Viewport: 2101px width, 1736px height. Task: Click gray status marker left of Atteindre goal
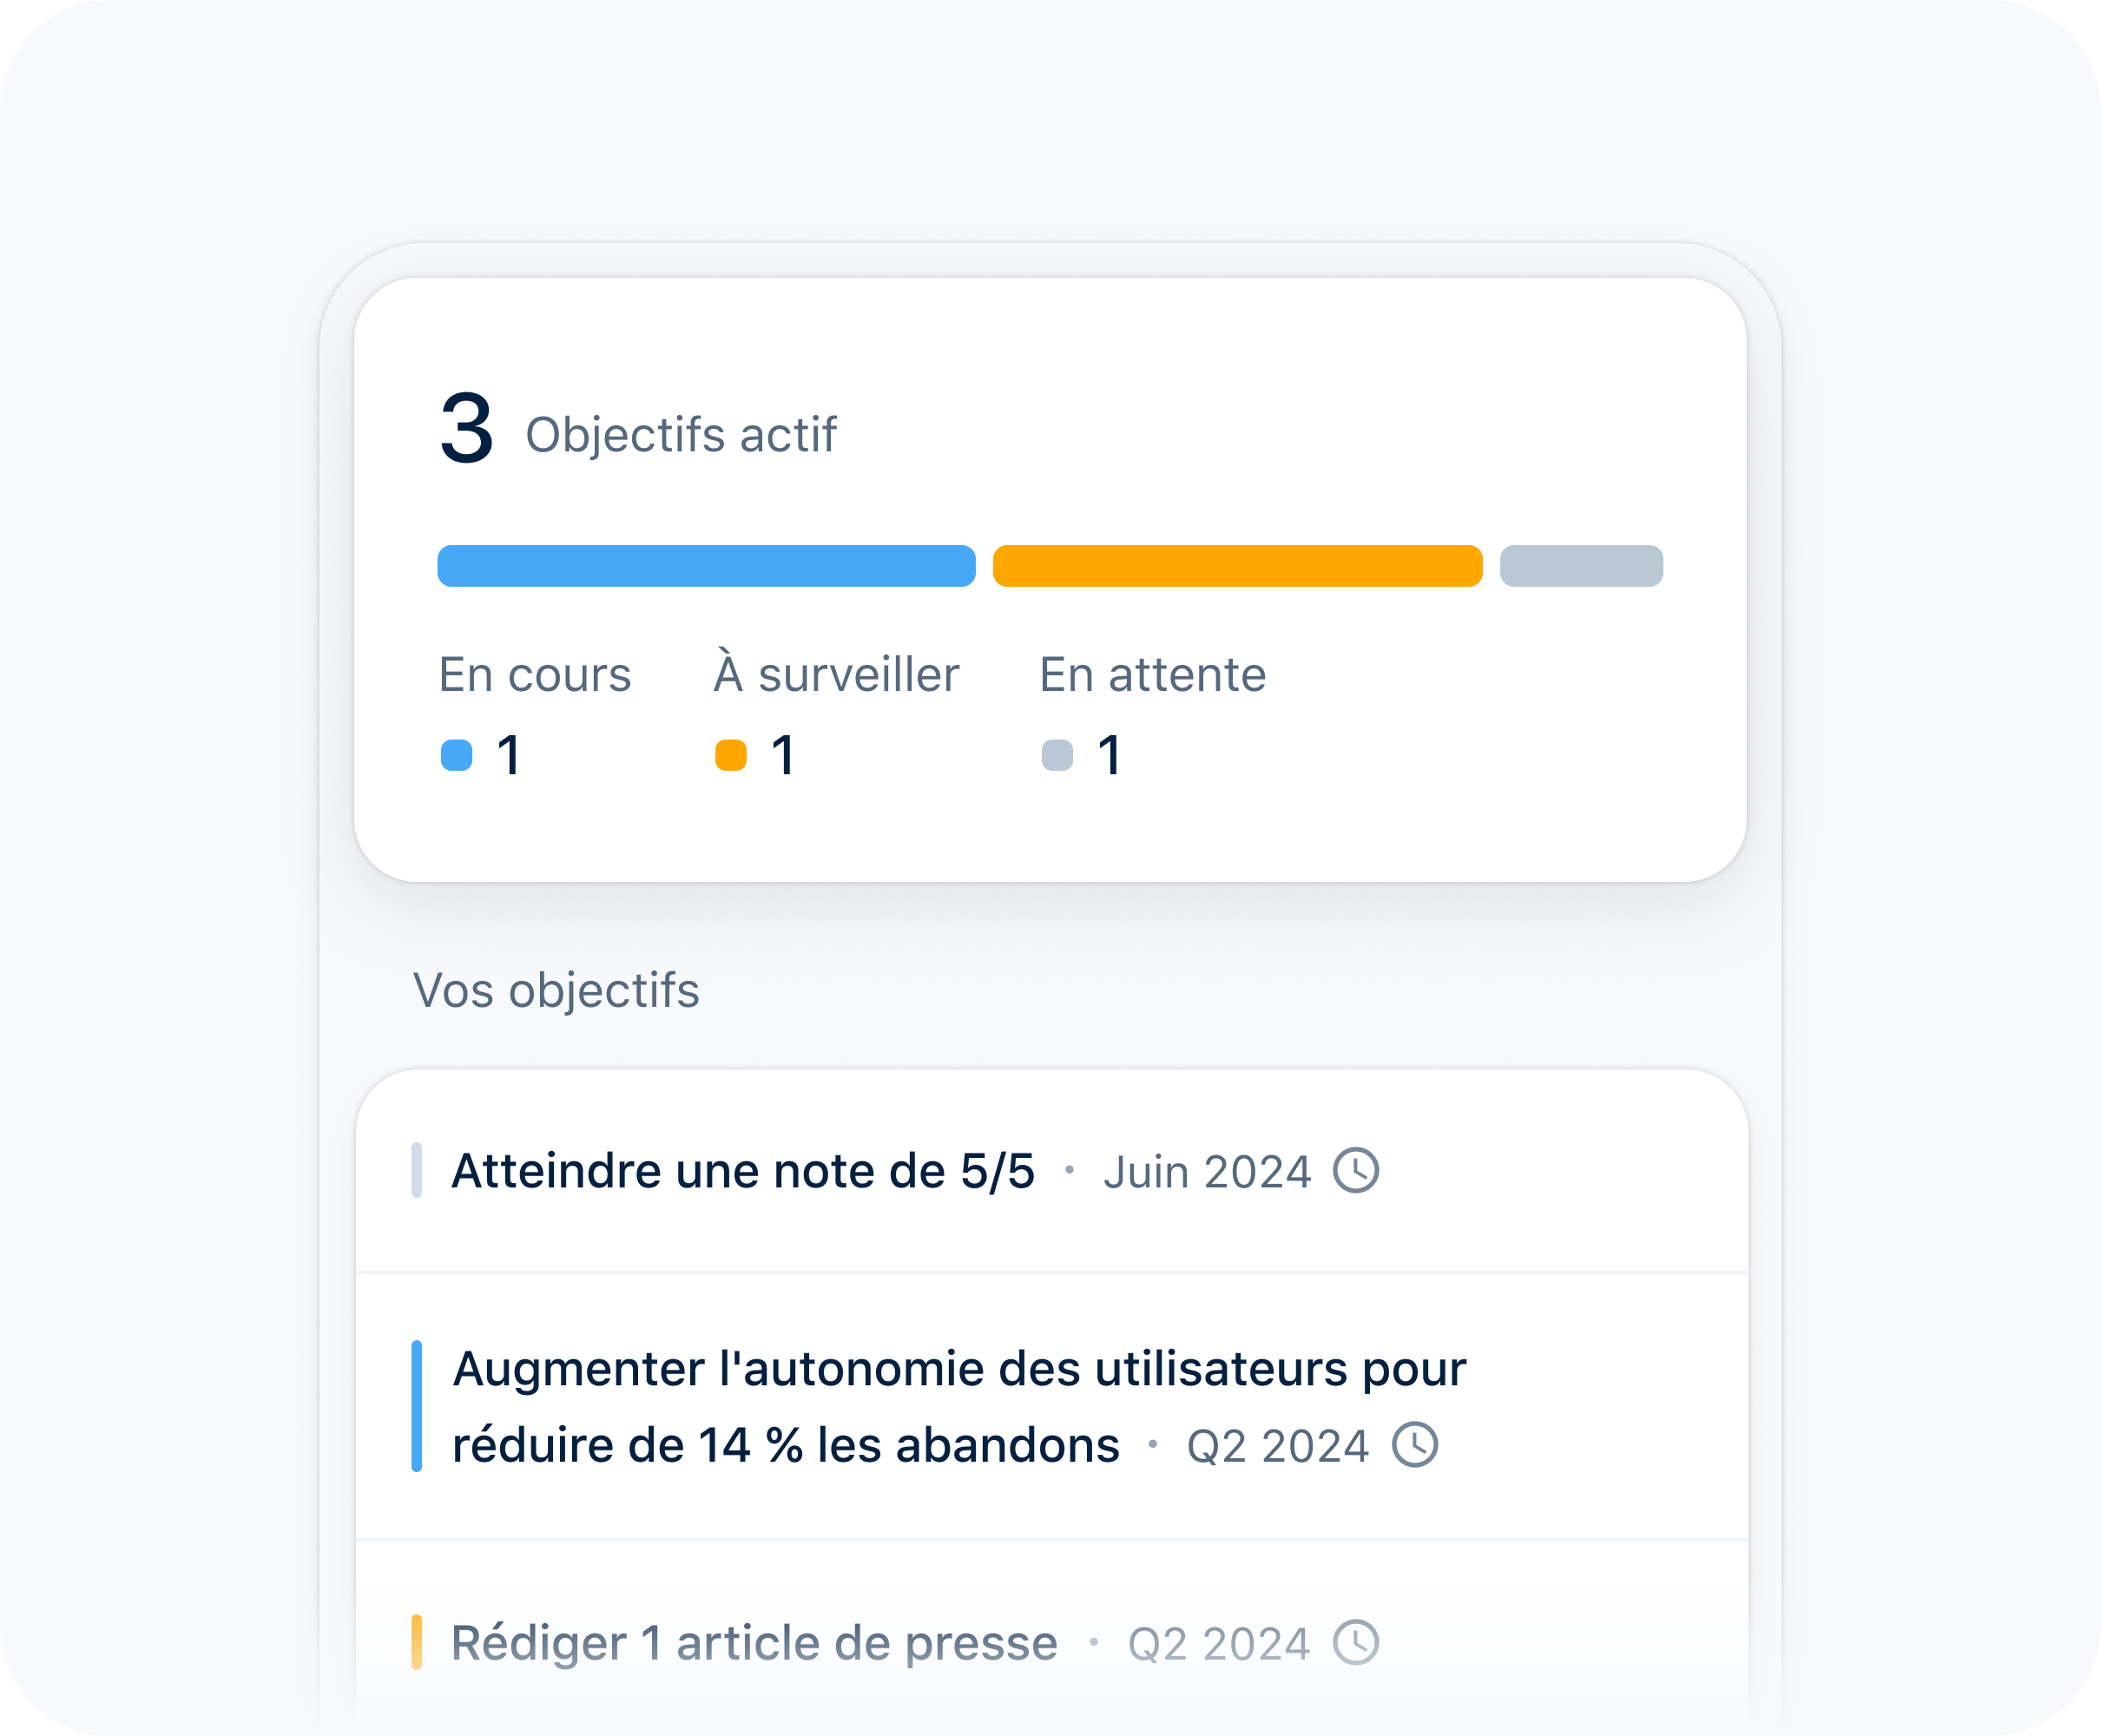pyautogui.click(x=416, y=1170)
